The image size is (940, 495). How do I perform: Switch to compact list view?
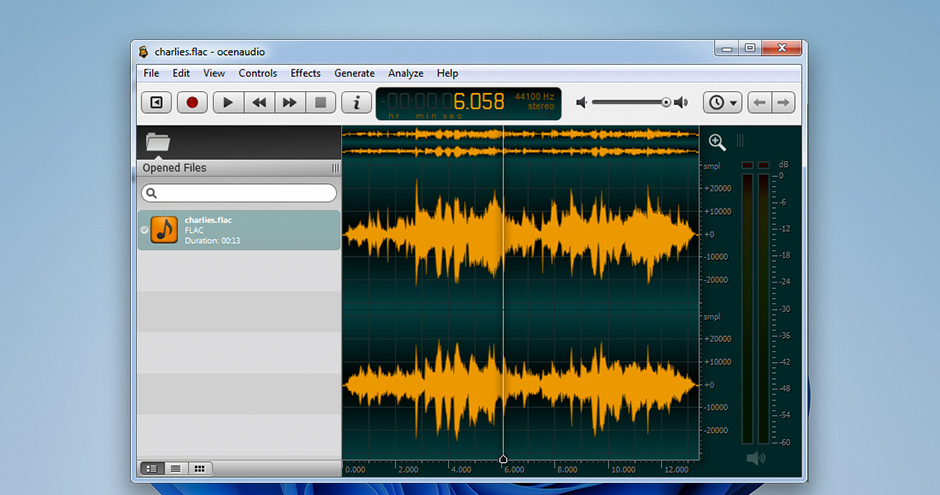176,469
